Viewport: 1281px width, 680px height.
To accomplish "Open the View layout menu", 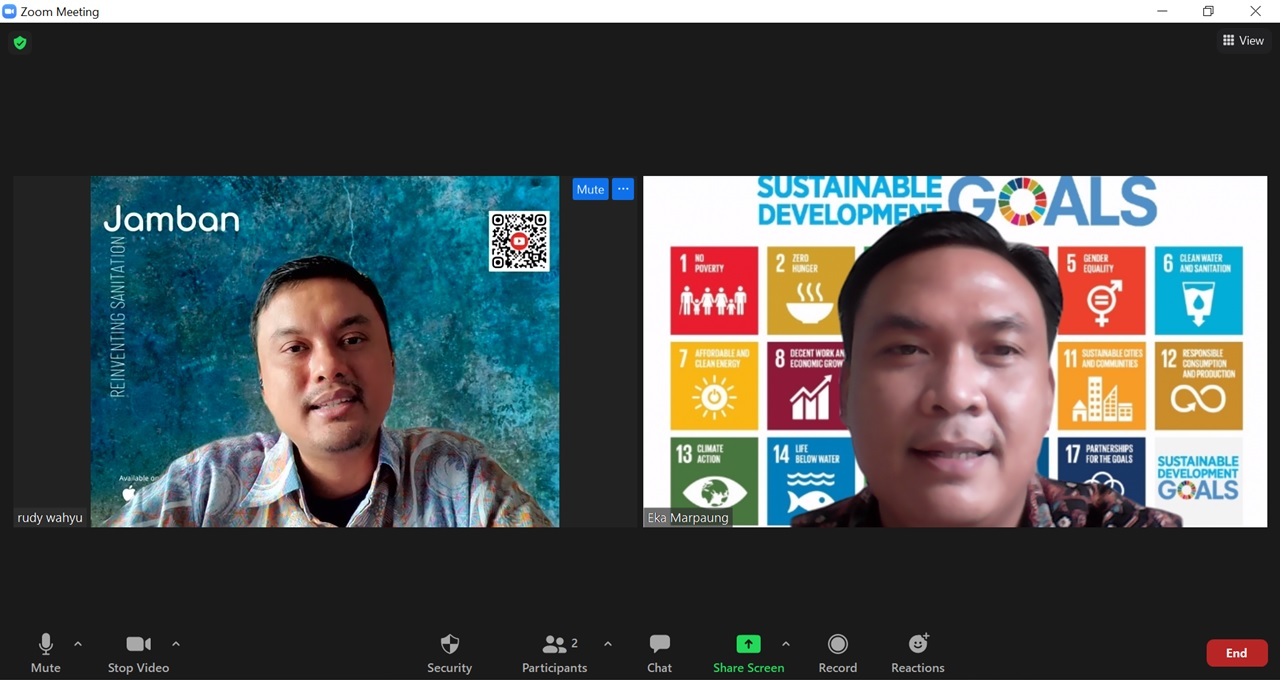I will [1243, 41].
